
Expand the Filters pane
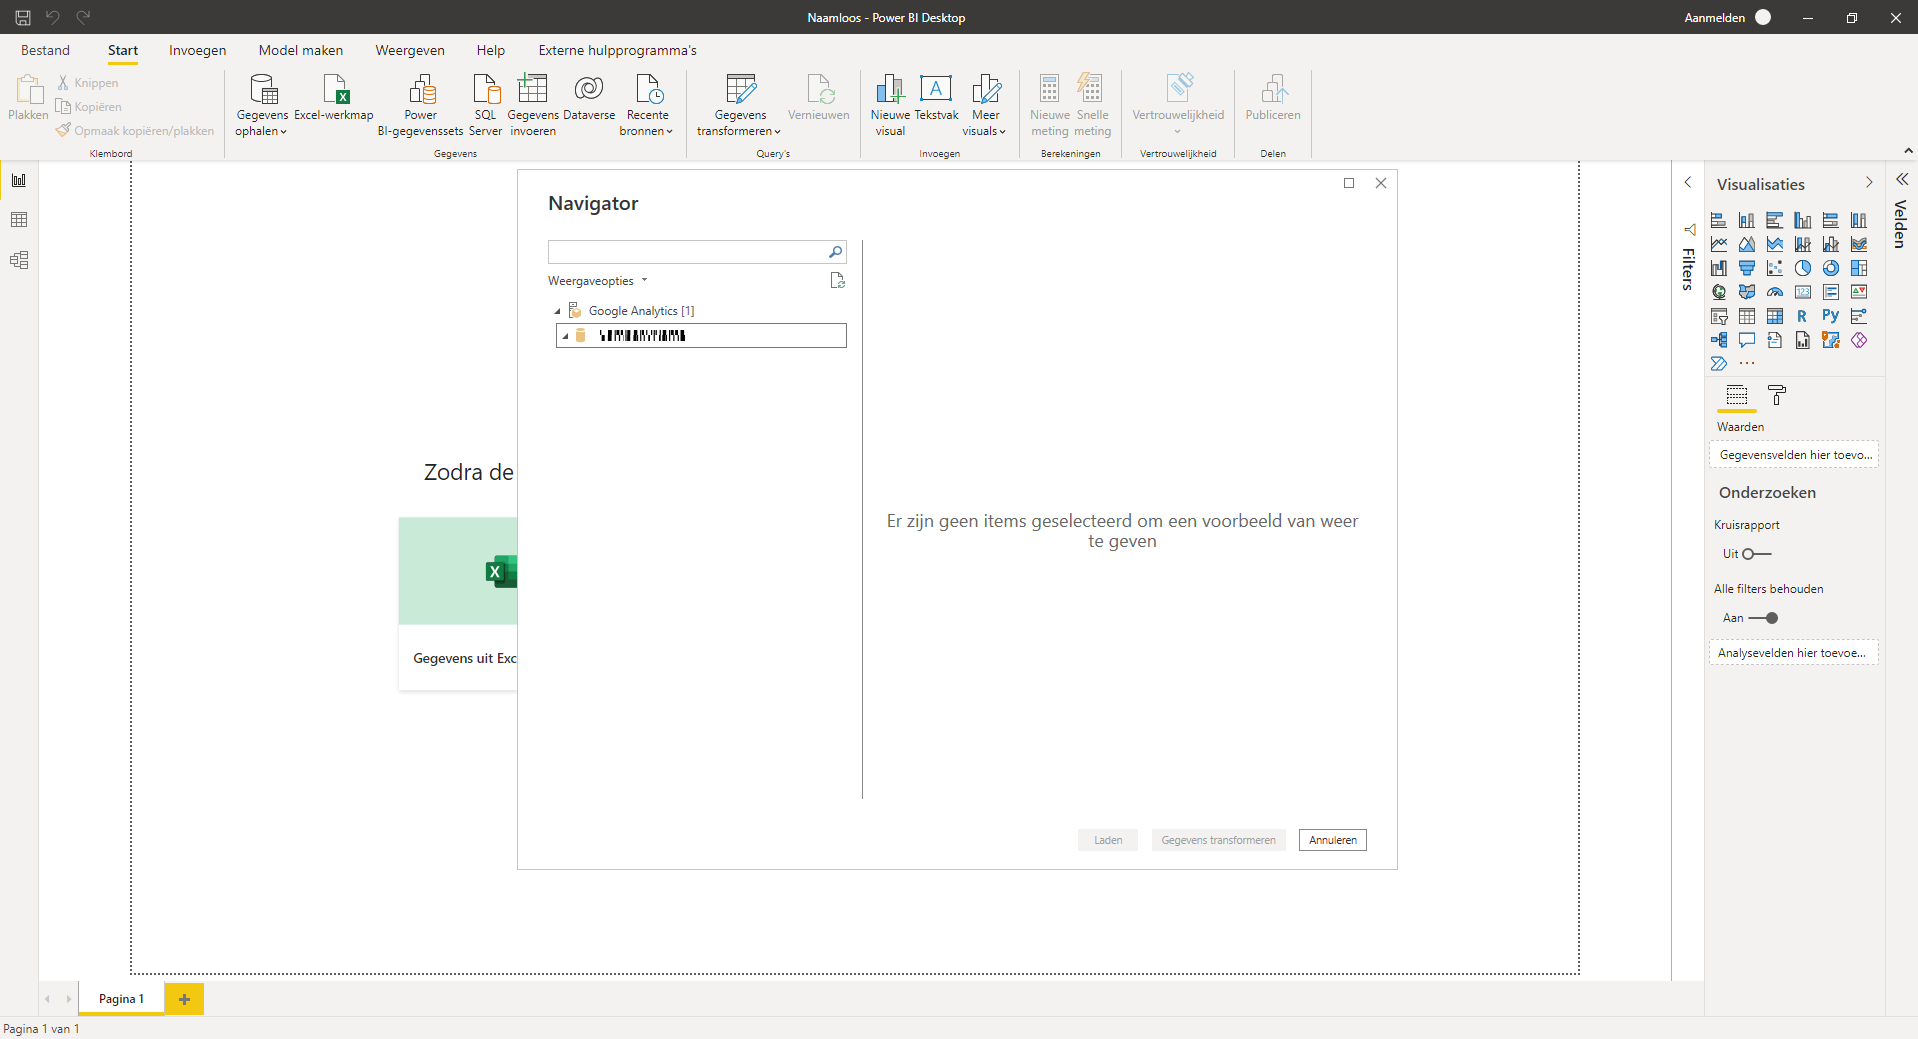[x=1688, y=183]
